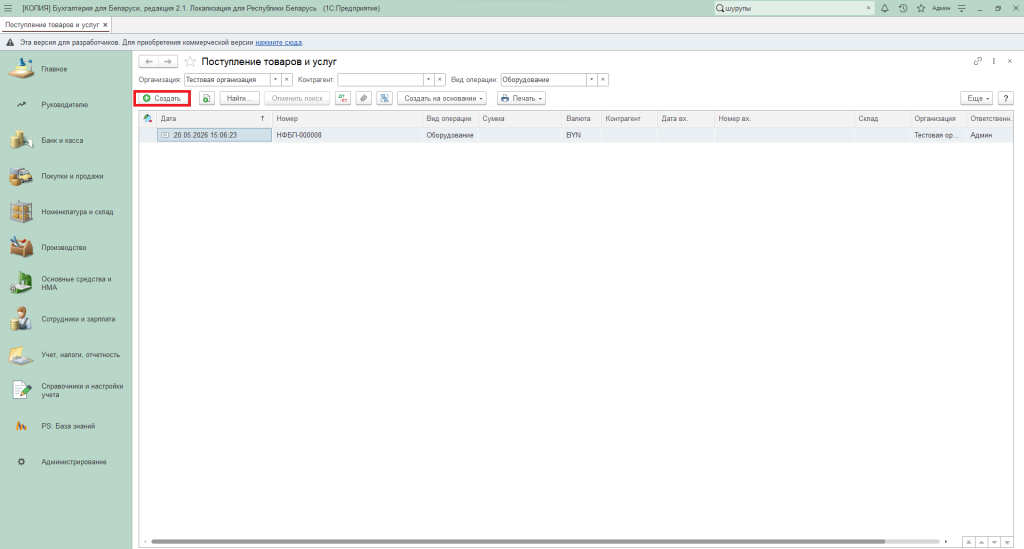Copy document using icon next to Создать
Image resolution: width=1024 pixels, height=549 pixels.
(206, 99)
